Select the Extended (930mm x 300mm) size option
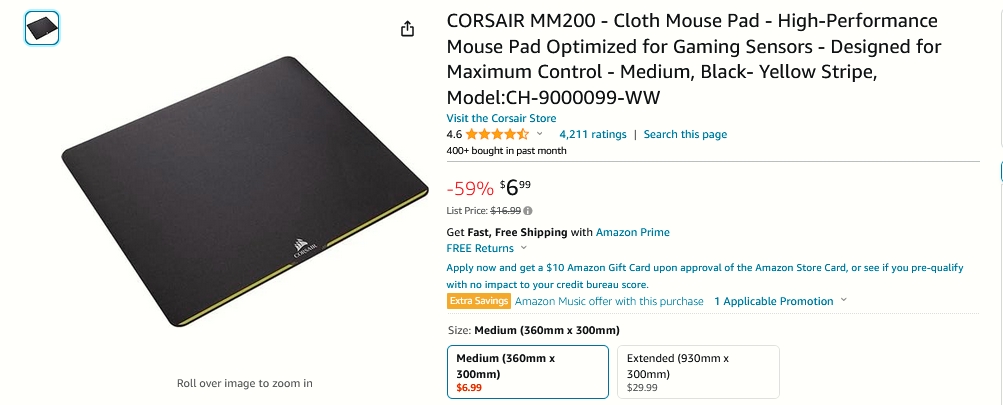Viewport: 1003px width, 405px height. pos(699,372)
